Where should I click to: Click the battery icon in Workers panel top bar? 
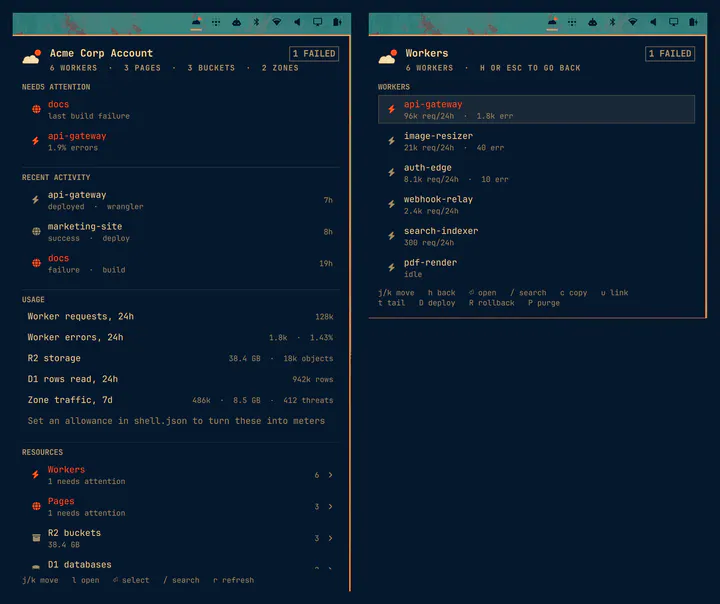coord(693,22)
